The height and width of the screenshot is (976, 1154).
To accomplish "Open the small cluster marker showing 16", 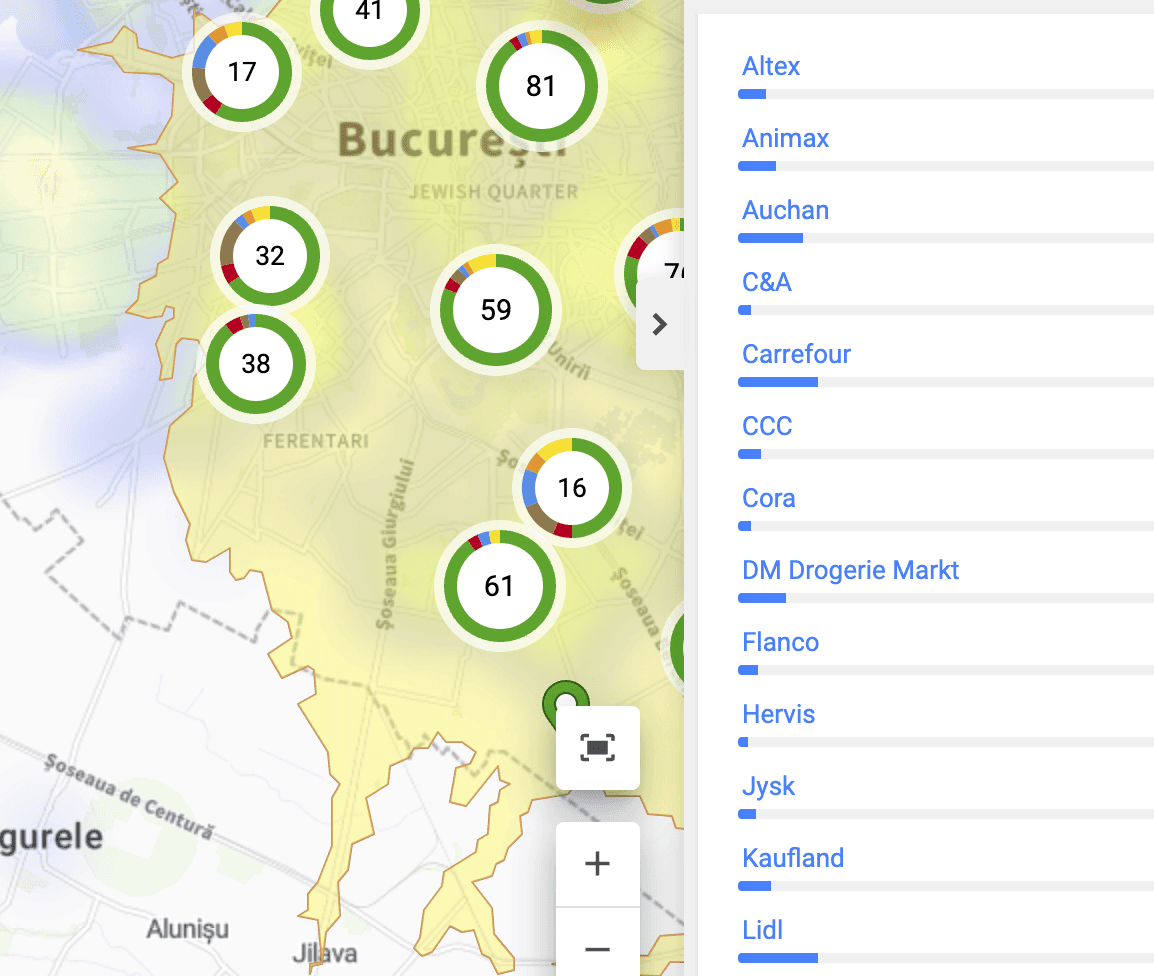I will click(571, 488).
